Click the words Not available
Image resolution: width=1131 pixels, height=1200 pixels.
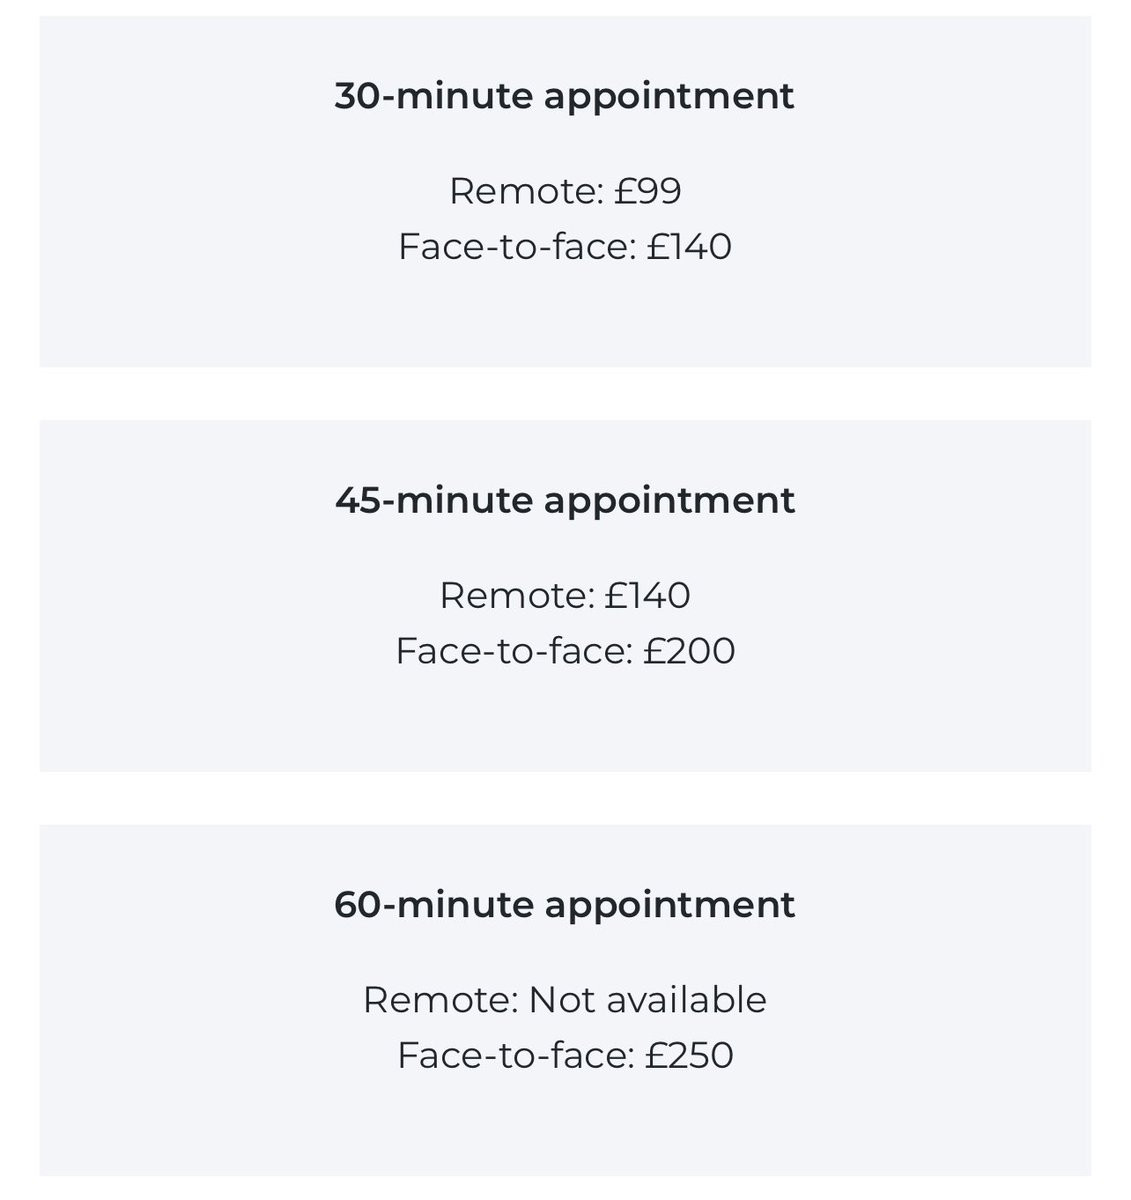(x=647, y=1000)
